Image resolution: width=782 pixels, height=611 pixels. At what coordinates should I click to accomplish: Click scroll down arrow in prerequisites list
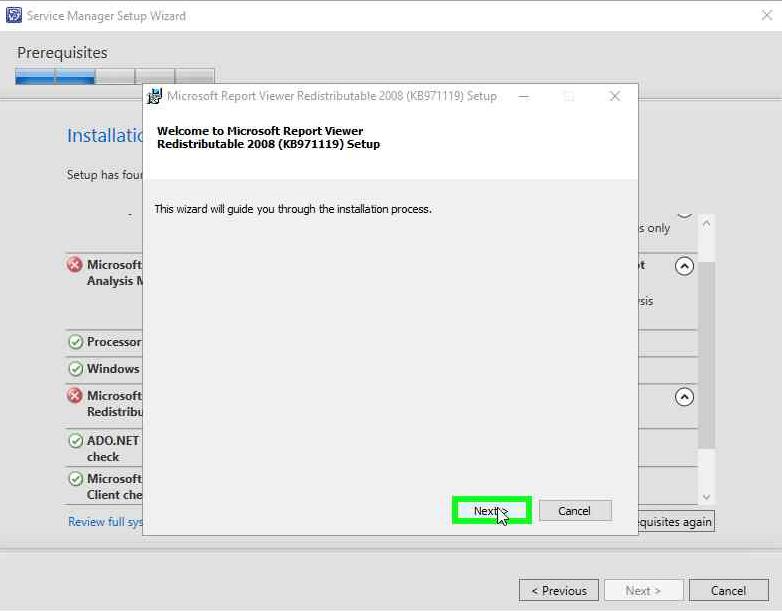(706, 497)
